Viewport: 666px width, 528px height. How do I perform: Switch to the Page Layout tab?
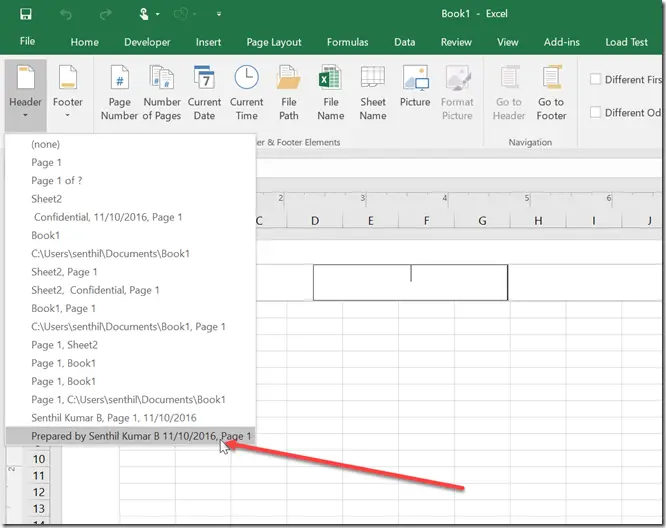pos(274,42)
